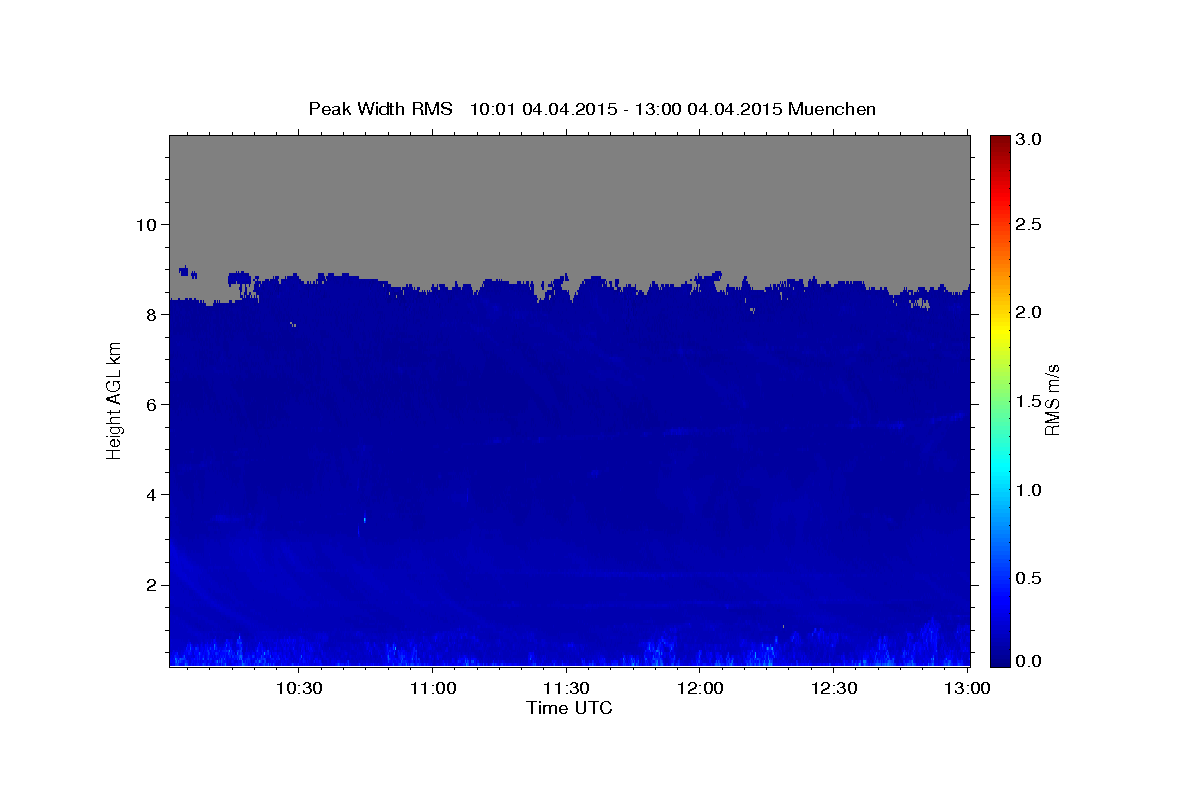Click the 'Time UTC' axis label
Viewport: 1200px width, 800px height.
tap(569, 708)
